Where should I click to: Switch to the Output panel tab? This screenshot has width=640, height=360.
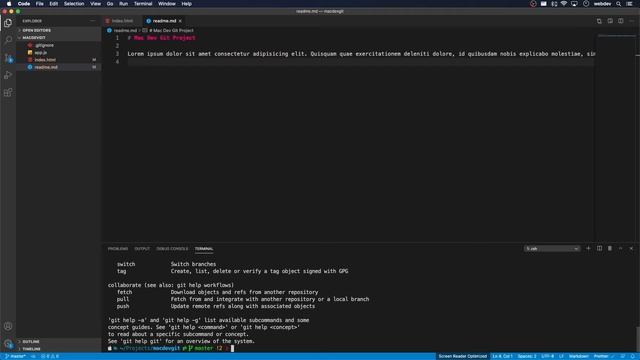tap(142, 249)
